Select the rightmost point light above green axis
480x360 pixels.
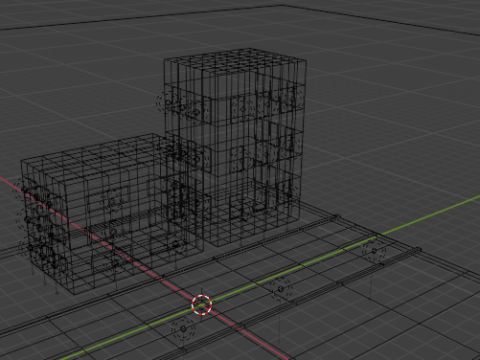click(x=374, y=251)
